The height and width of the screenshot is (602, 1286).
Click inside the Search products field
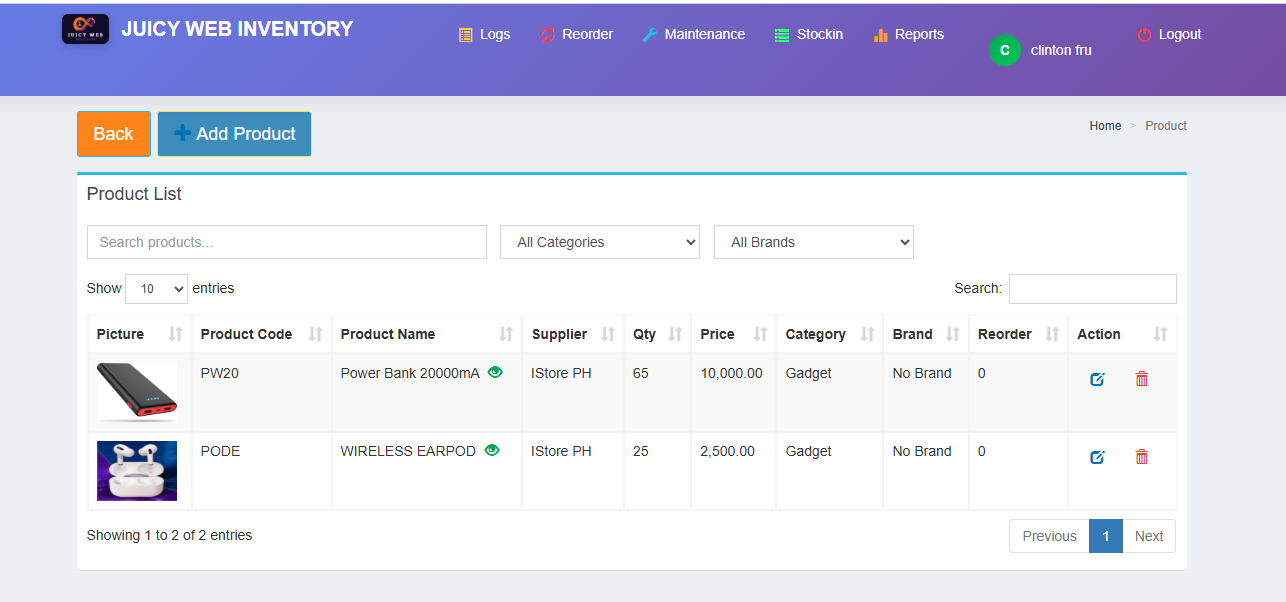click(286, 242)
